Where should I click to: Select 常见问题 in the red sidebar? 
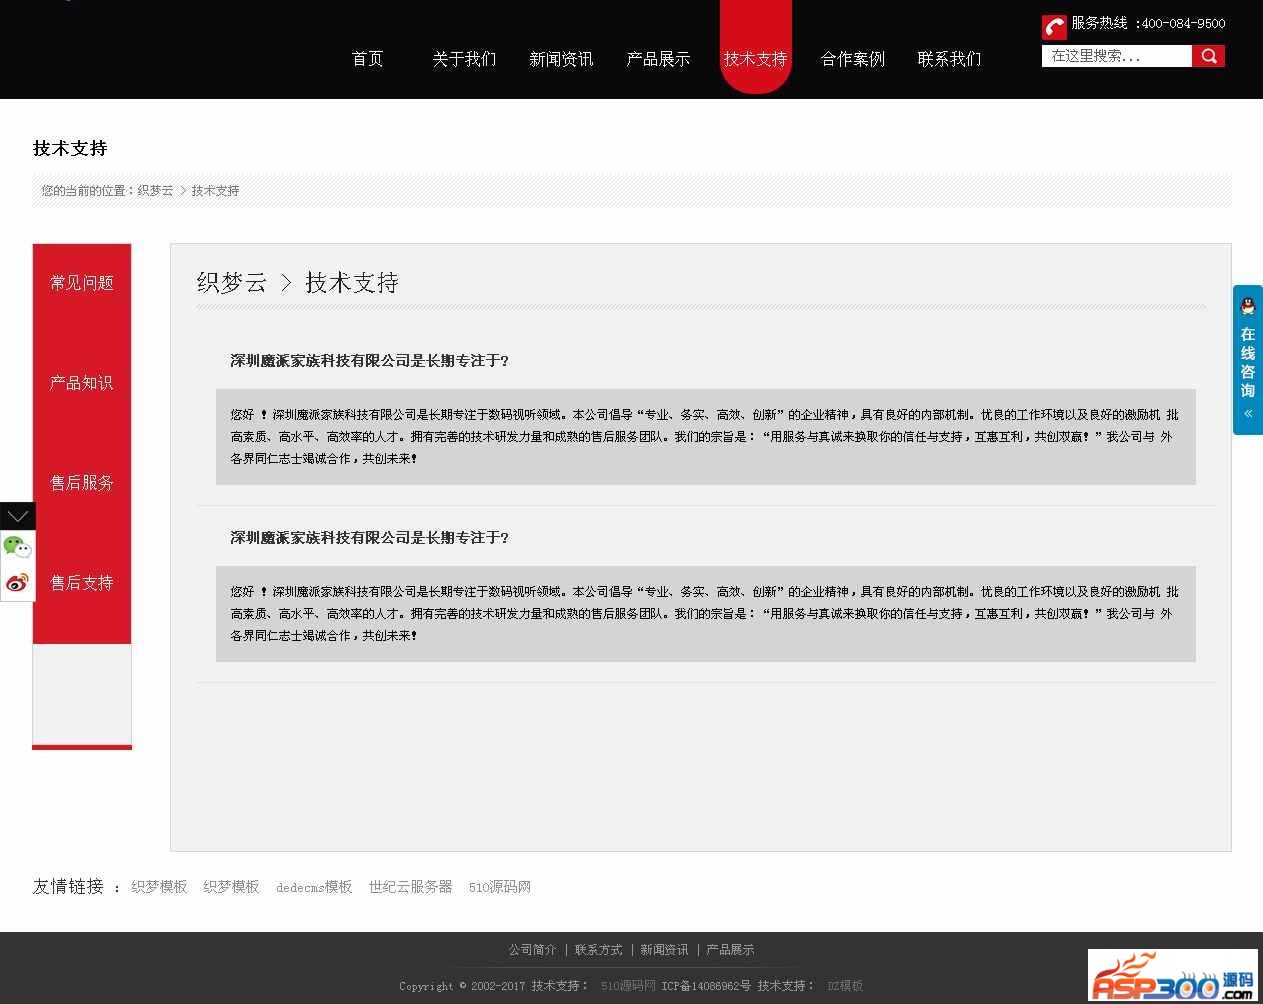pyautogui.click(x=82, y=283)
